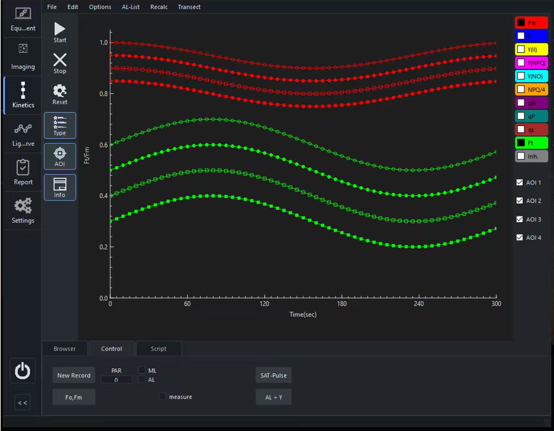Enable the qP curve checkbox
The height and width of the screenshot is (431, 554).
521,116
